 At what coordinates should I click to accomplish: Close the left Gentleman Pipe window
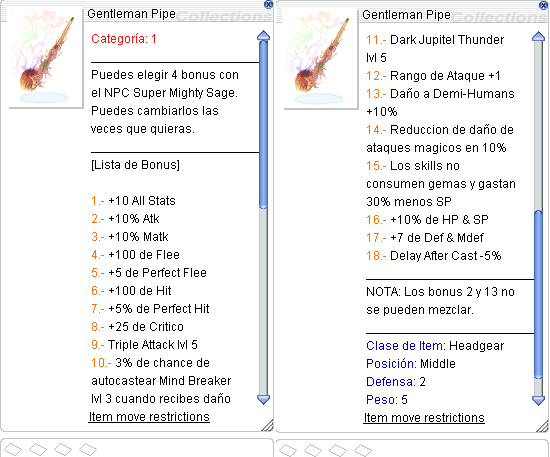point(268,4)
